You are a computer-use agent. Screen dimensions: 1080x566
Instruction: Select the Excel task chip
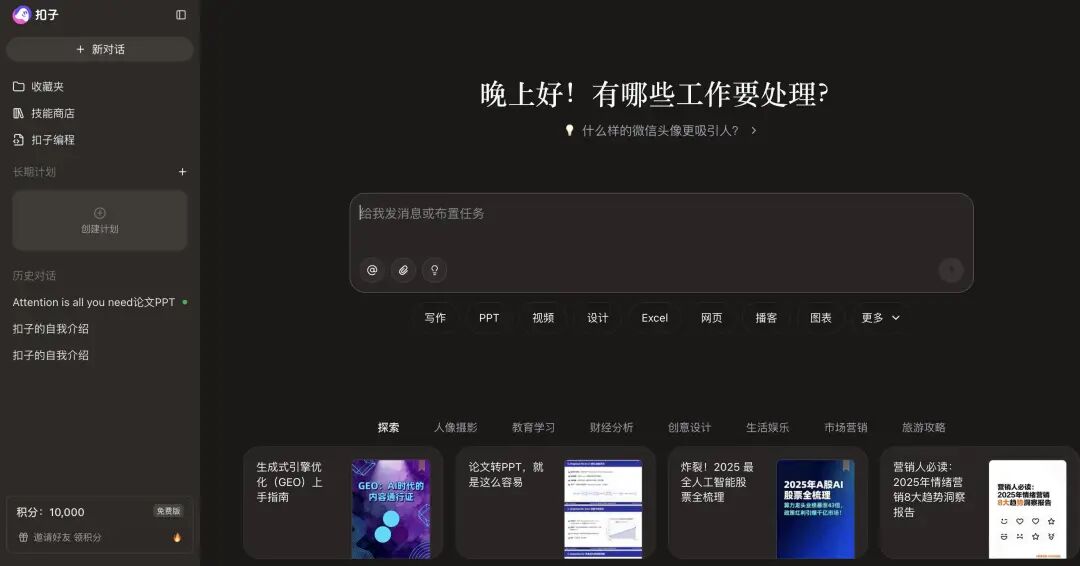point(654,317)
